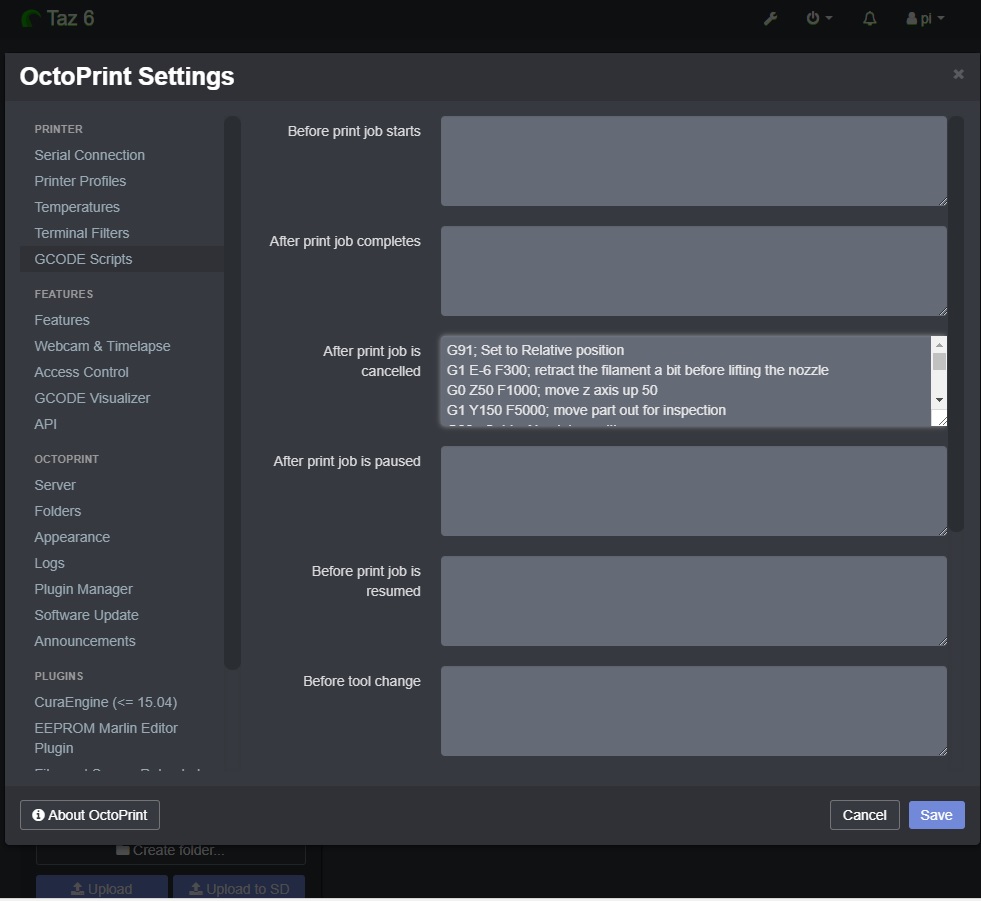Click the Before tool change textarea
The width and height of the screenshot is (981, 901).
693,711
